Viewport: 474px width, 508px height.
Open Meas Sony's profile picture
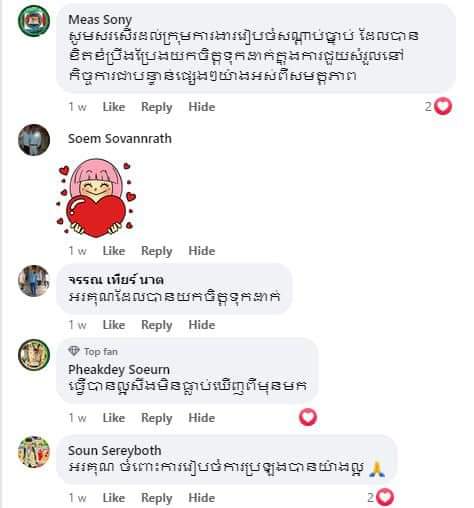click(34, 21)
